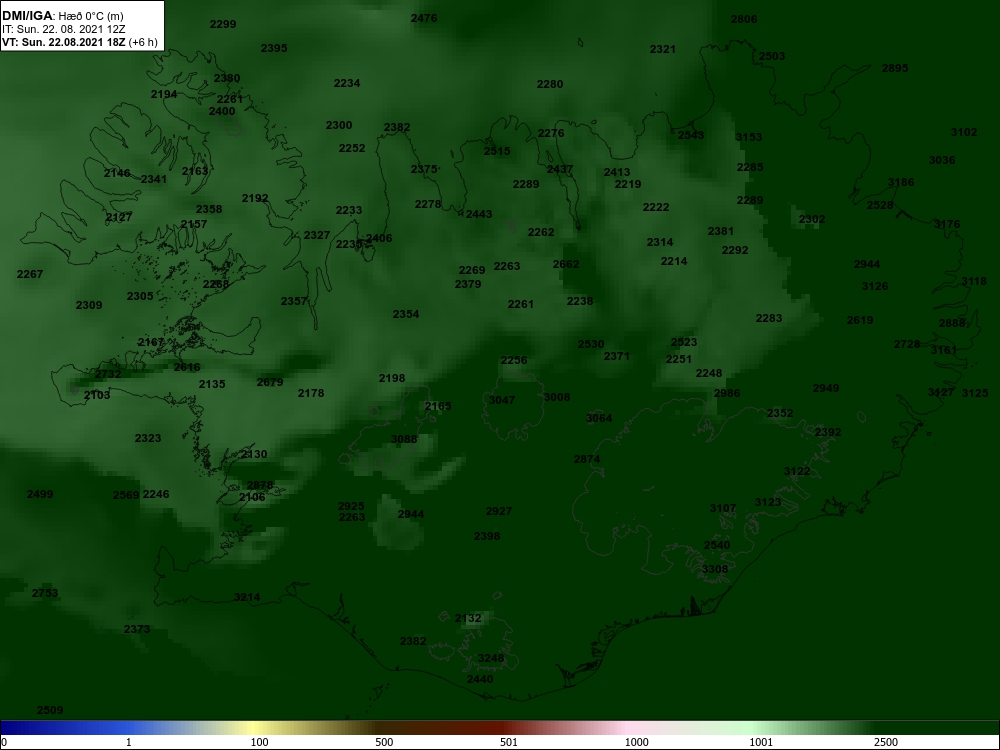Select the value 3248
1000x750 pixels.
pyautogui.click(x=491, y=658)
